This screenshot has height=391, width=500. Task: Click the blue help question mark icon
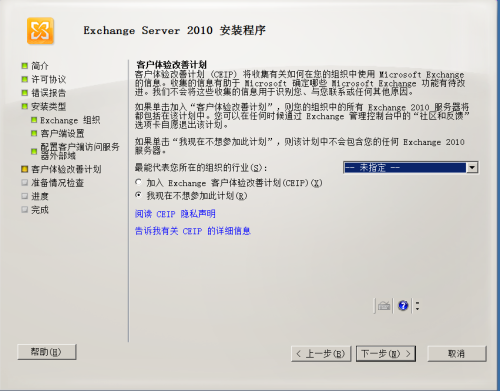(403, 305)
